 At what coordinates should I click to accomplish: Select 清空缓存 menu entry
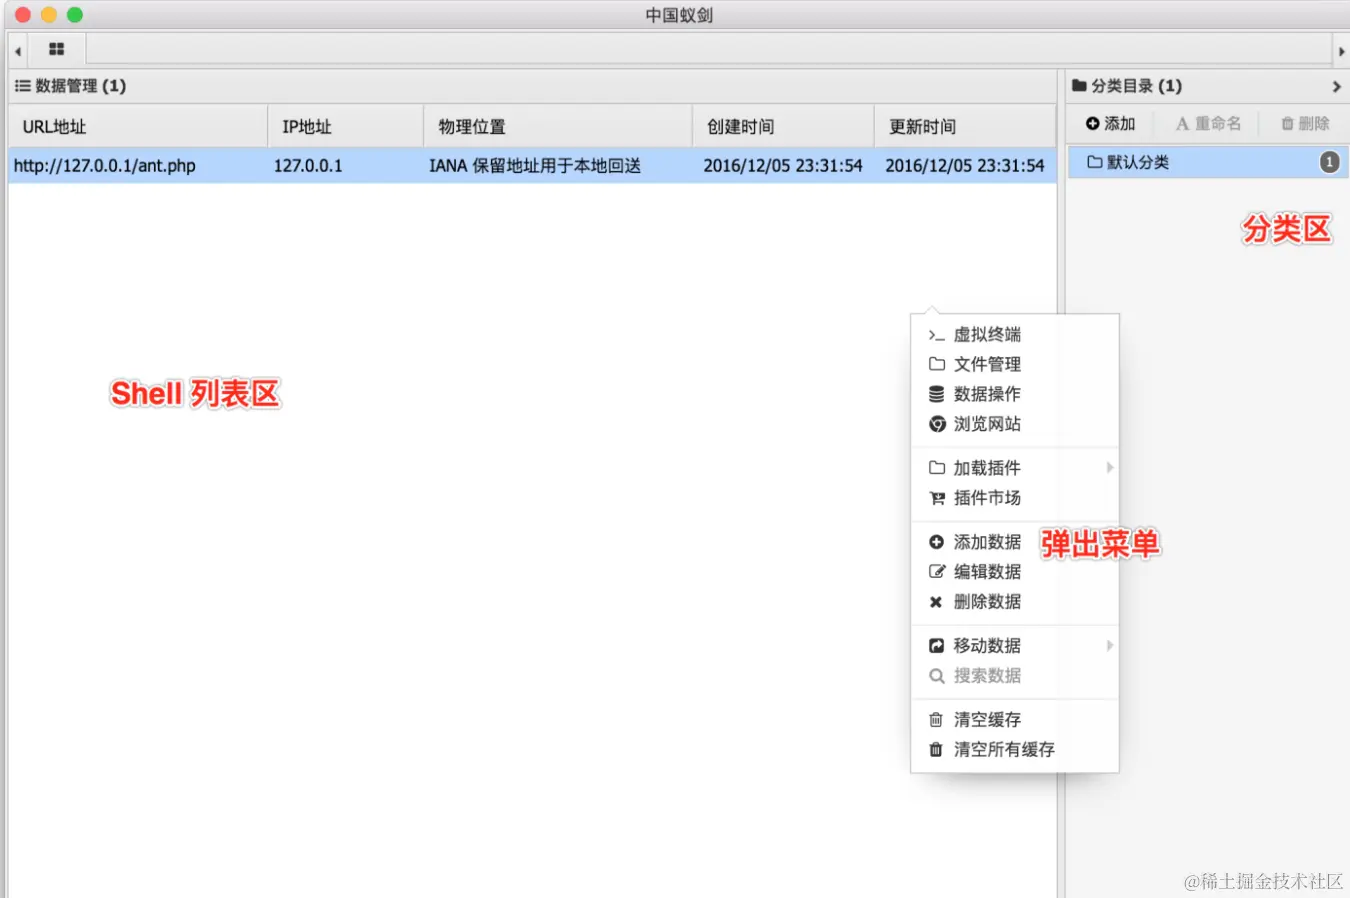point(1014,720)
